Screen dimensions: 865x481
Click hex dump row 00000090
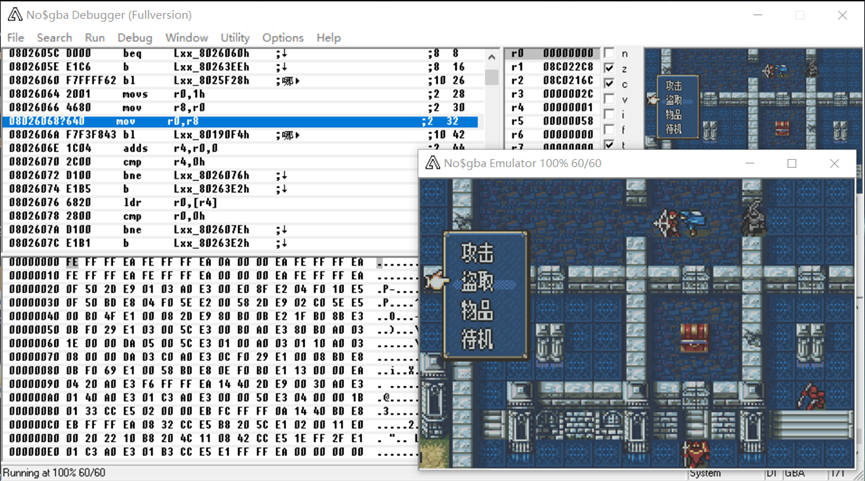(210, 384)
